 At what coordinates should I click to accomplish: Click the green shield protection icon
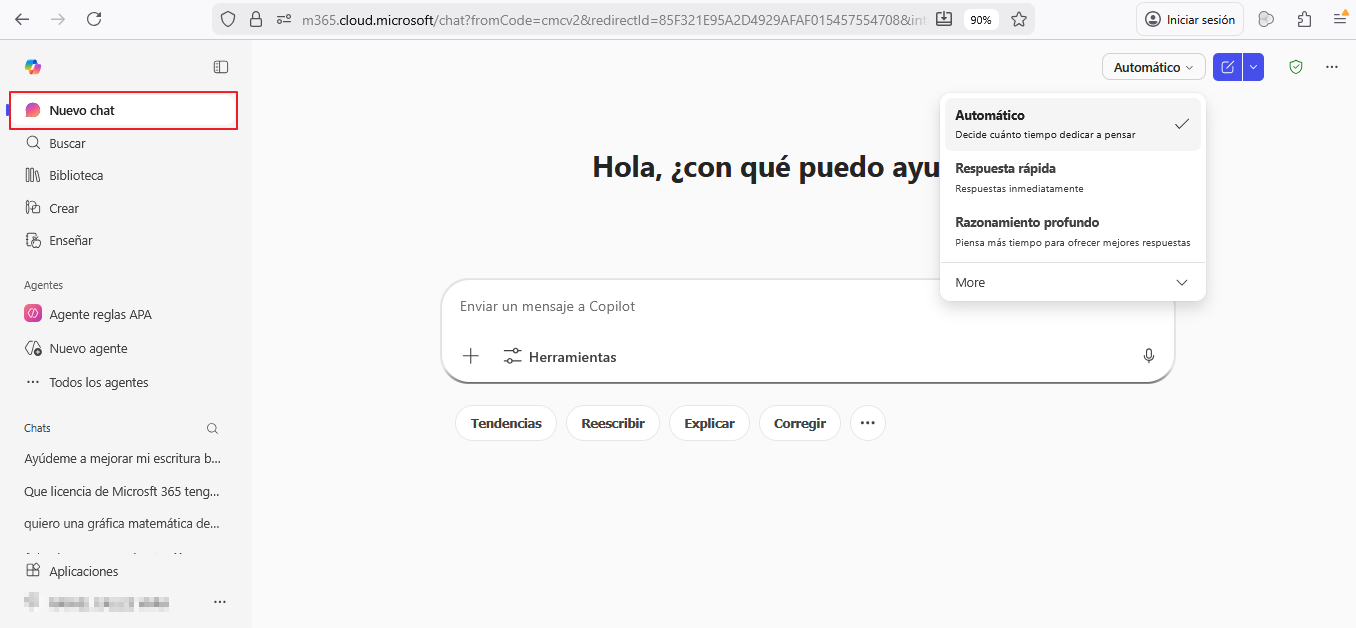[1296, 67]
